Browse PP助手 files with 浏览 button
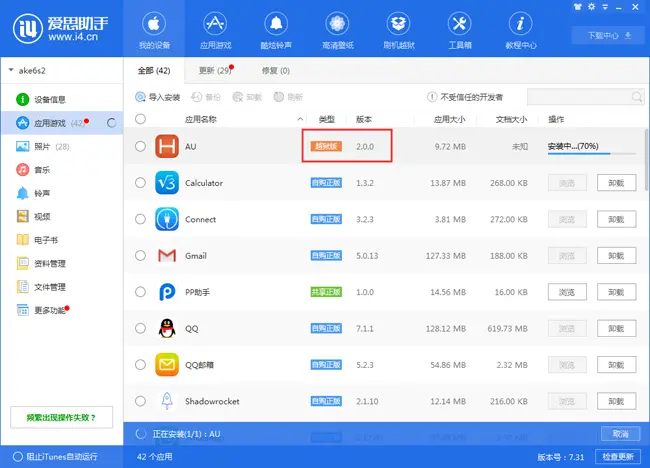The height and width of the screenshot is (468, 650). tap(567, 292)
